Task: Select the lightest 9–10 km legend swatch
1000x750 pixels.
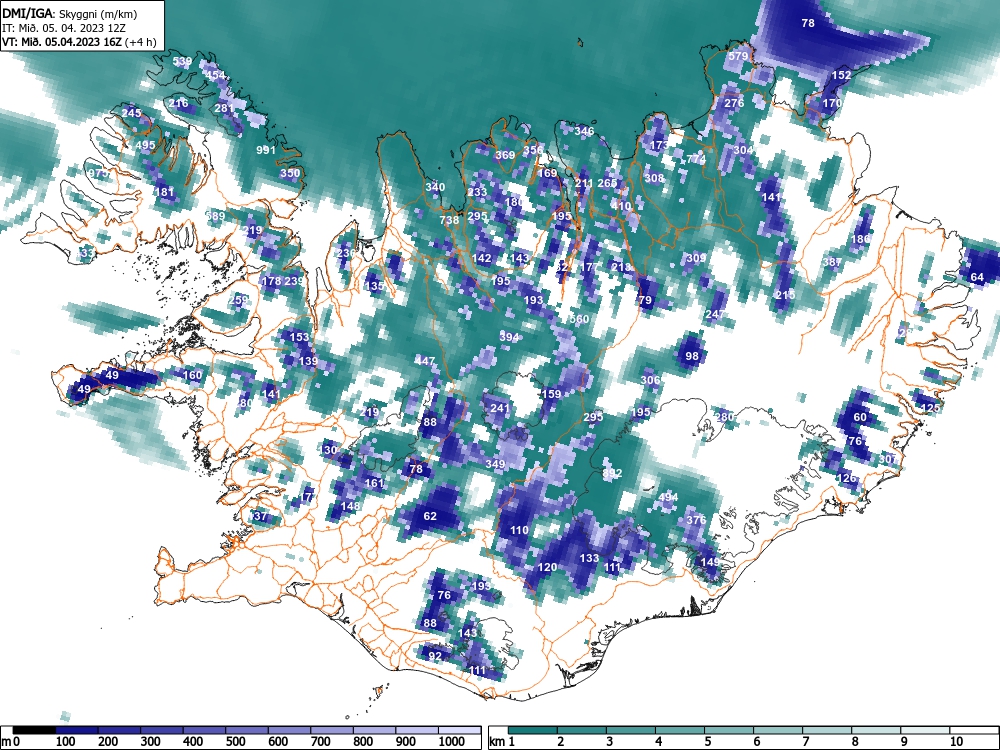Action: point(925,730)
